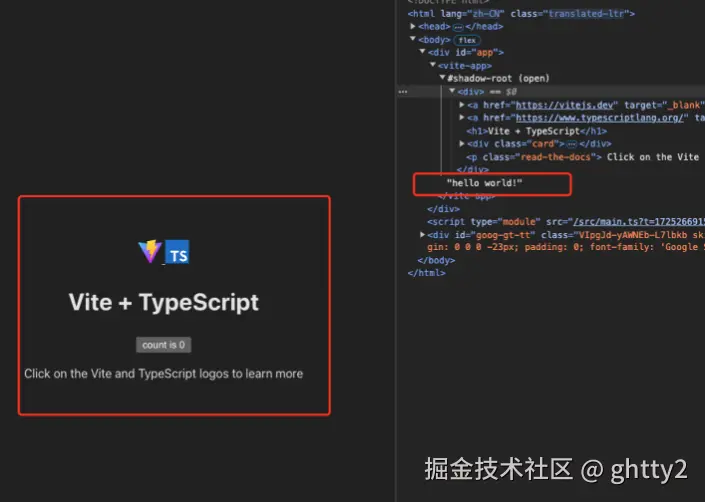Image resolution: width=705 pixels, height=502 pixels.
Task: Click the 'Vite + TypeScript' heading on the page
Action: click(x=164, y=302)
